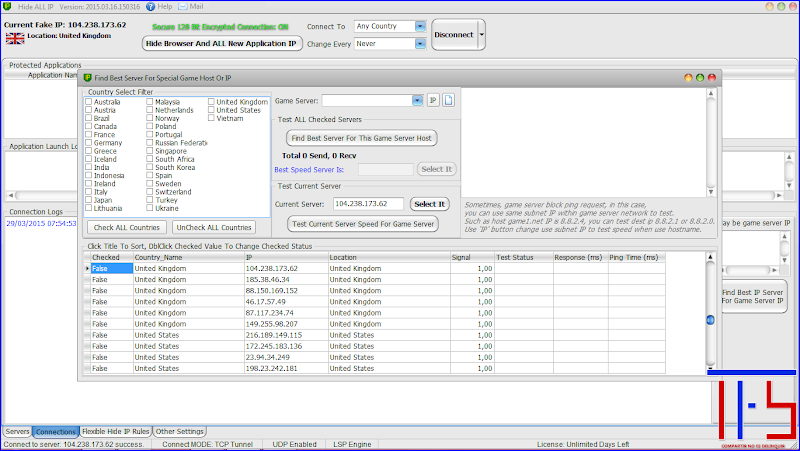Image resolution: width=800 pixels, height=451 pixels.
Task: Open the Other Settings tab
Action: pos(180,432)
